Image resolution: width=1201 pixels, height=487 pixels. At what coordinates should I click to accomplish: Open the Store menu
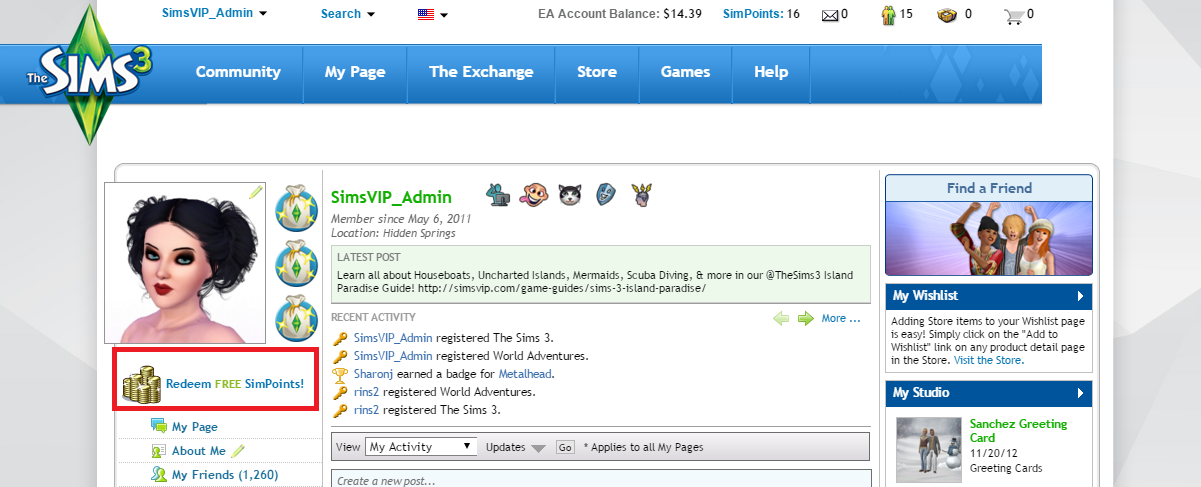pyautogui.click(x=597, y=72)
